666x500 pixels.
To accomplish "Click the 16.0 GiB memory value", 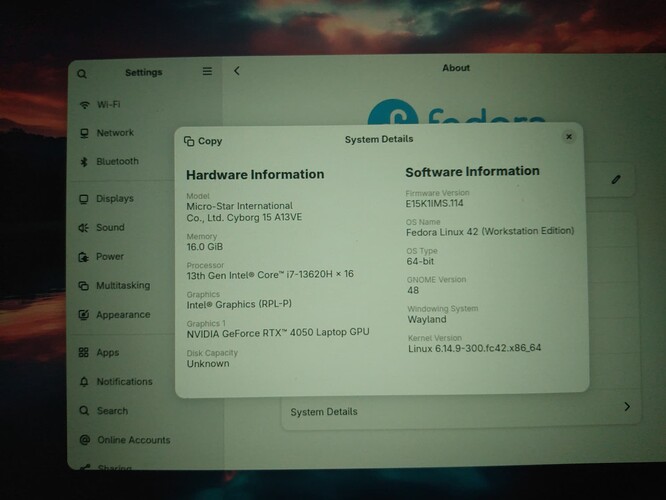I will 205,247.
